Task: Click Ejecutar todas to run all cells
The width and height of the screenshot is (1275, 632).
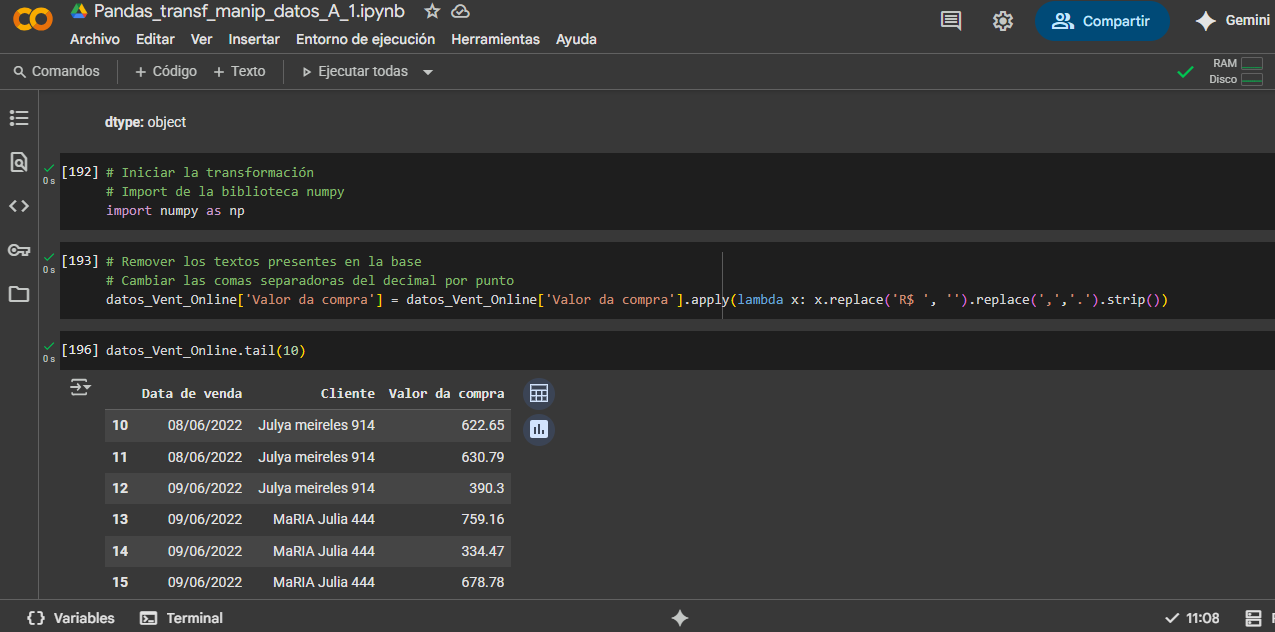Action: pyautogui.click(x=354, y=72)
